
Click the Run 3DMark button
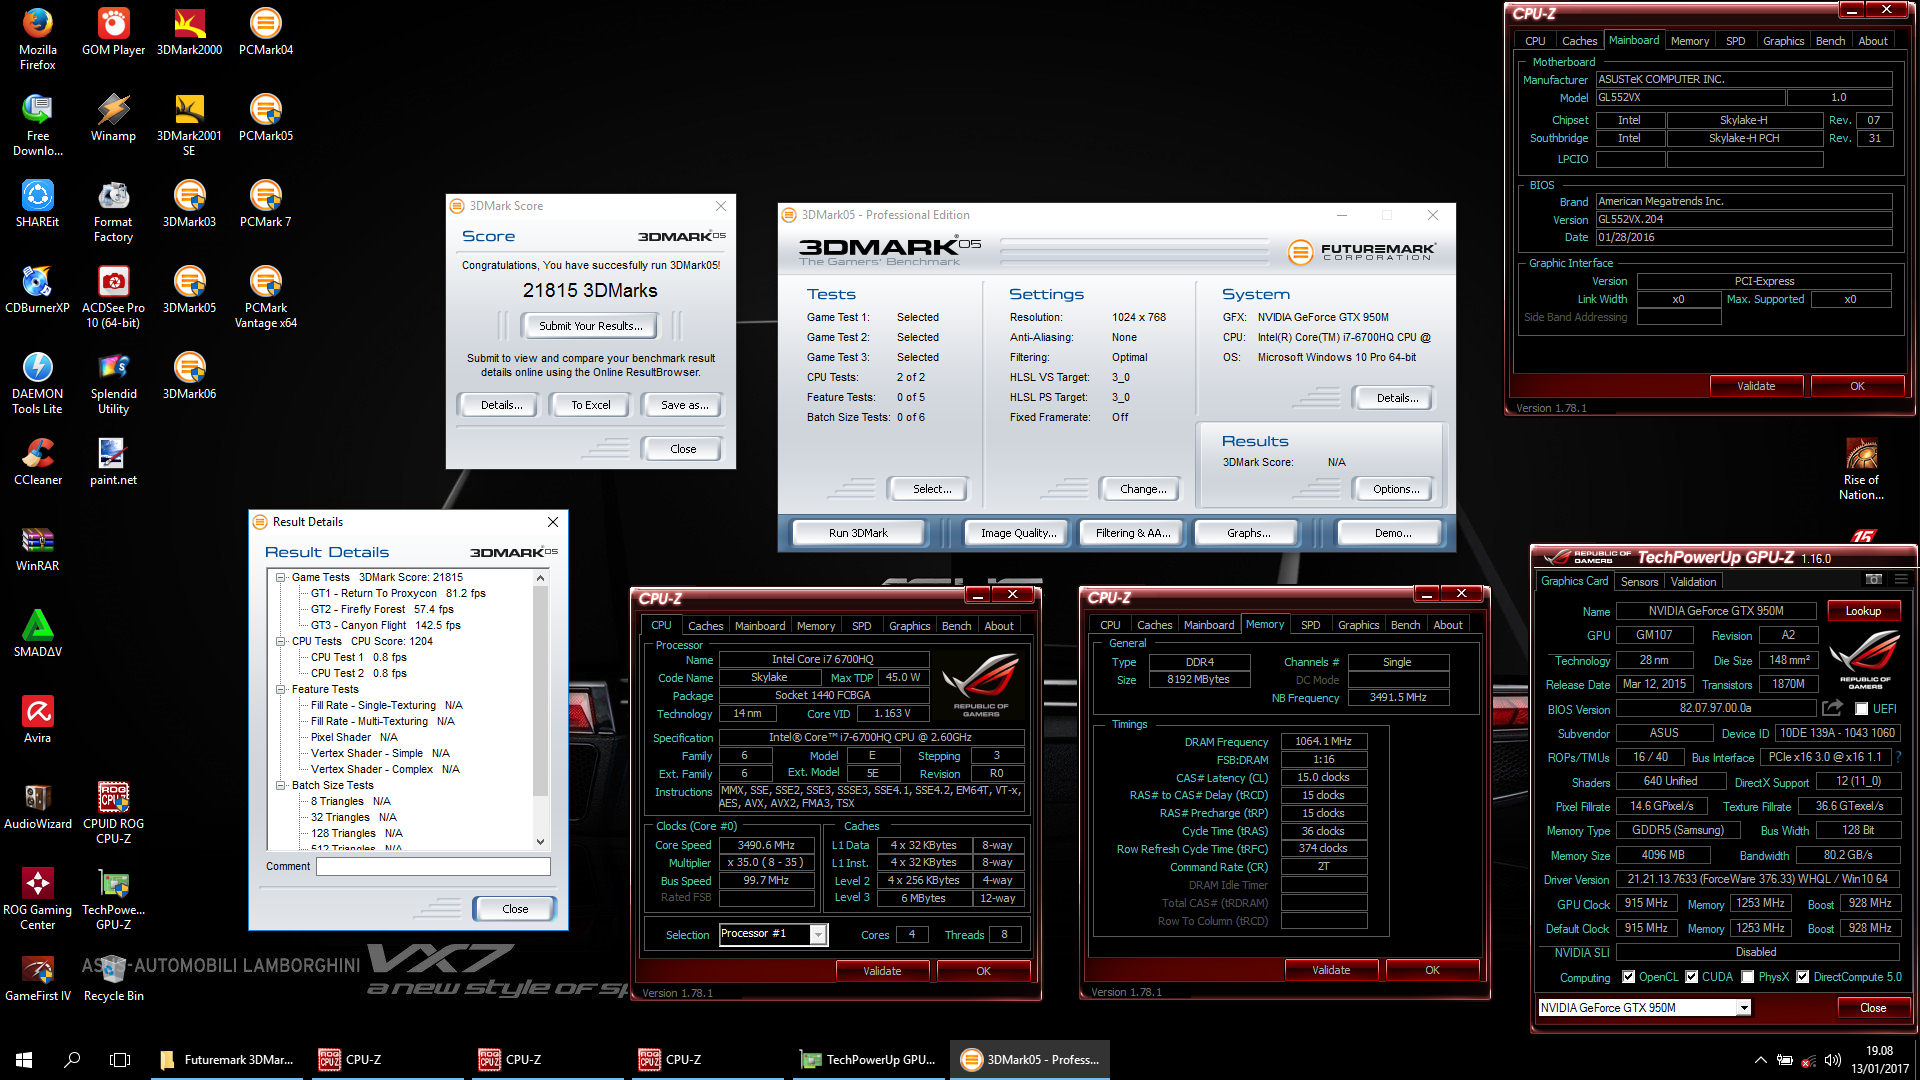[858, 533]
